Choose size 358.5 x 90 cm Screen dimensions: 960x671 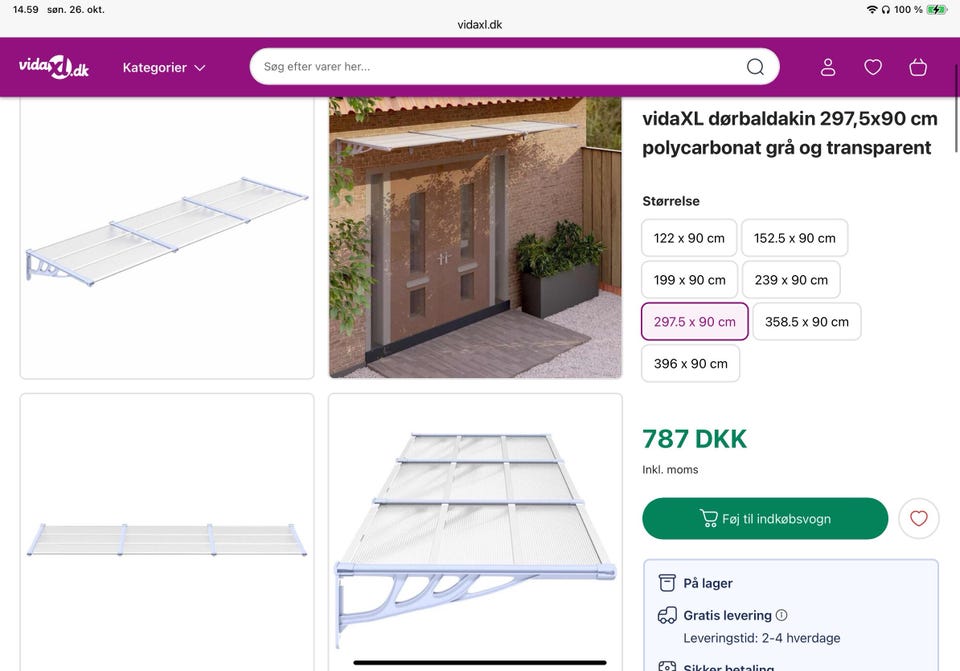pos(806,321)
